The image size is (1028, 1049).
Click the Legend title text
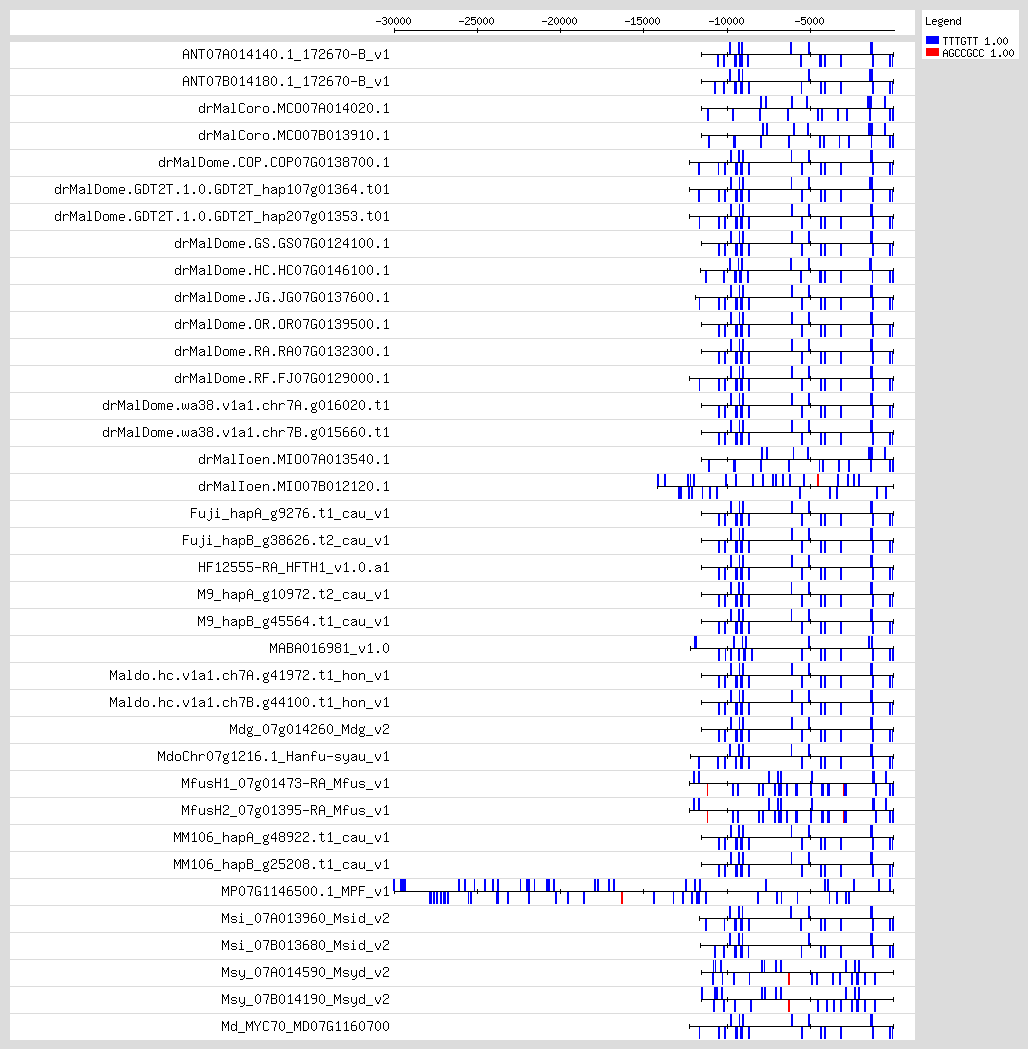943,21
